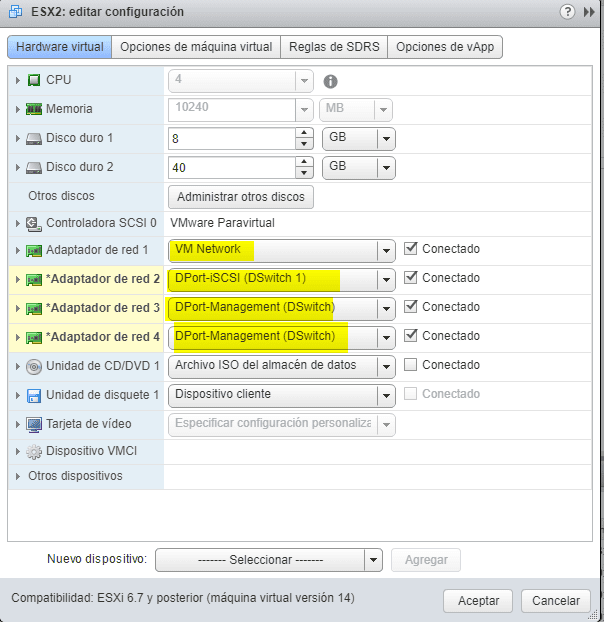Screen dimensions: 604x622
Task: Click the floppy disquete icon
Action: (x=34, y=395)
